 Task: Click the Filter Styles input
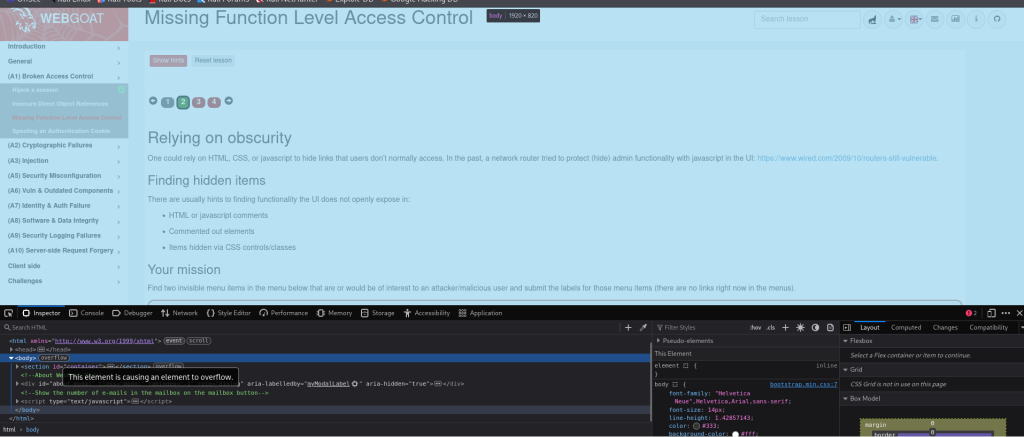point(701,327)
